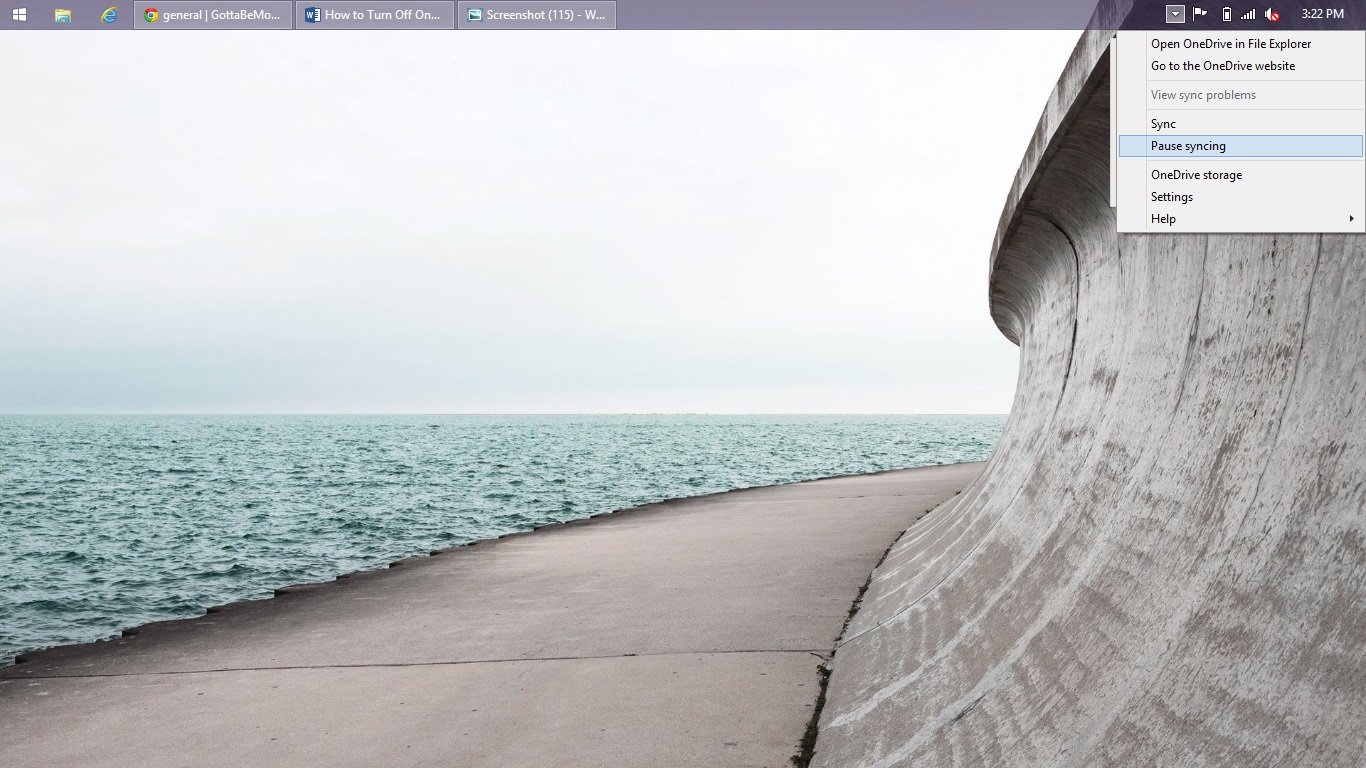Select 'Go to the OneDrive website'
The image size is (1366, 768).
[1240, 66]
